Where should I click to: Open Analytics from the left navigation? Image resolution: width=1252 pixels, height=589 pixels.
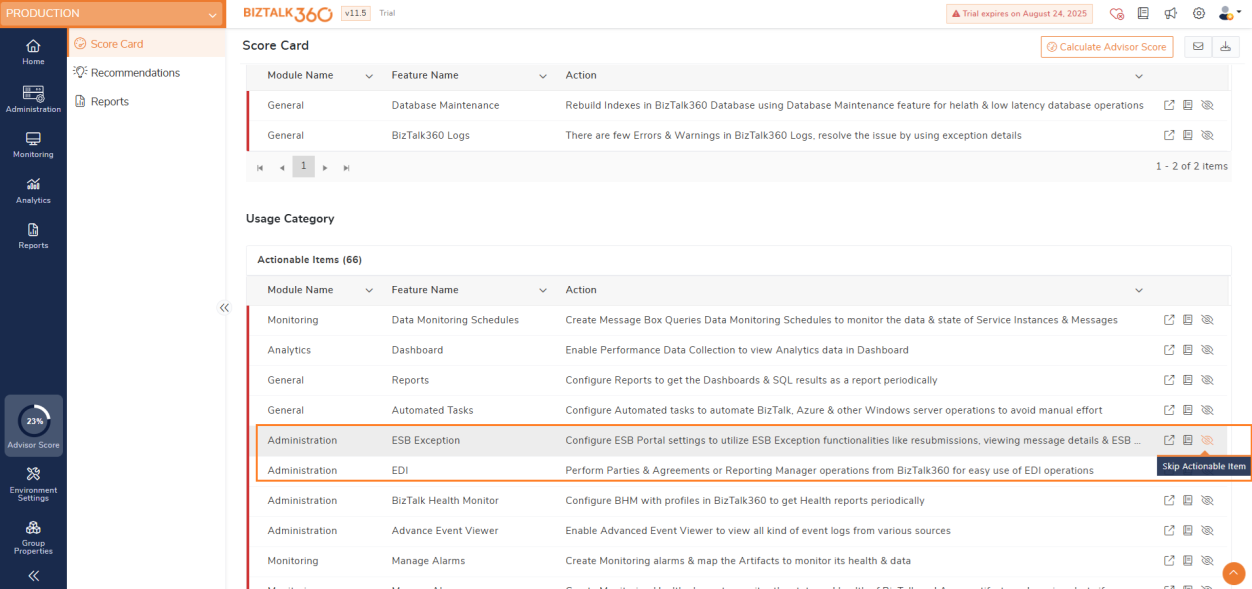coord(33,190)
